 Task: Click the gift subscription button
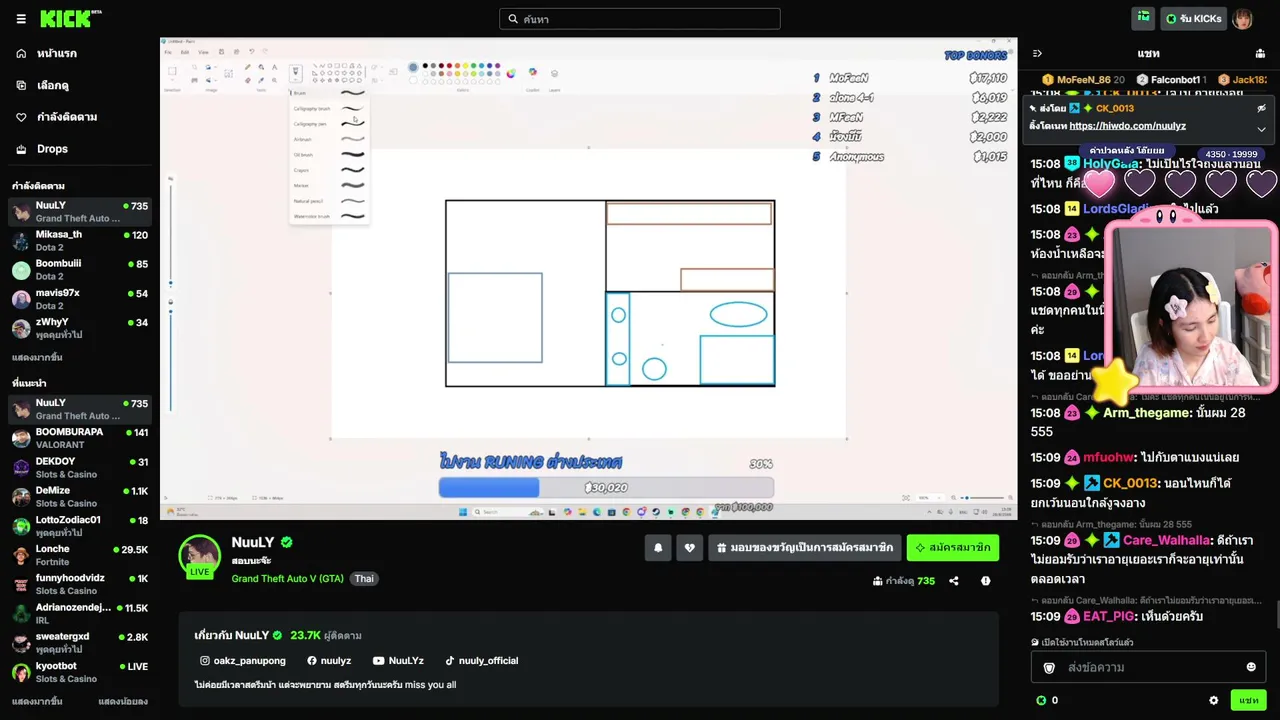click(x=804, y=548)
